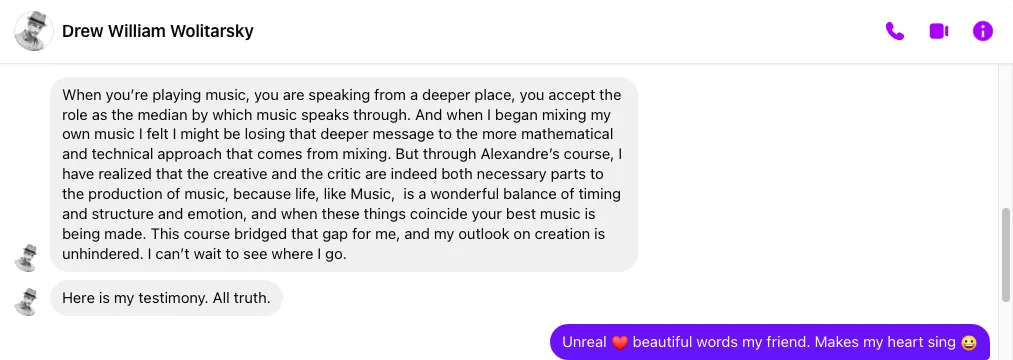
Task: Open the header profile picture of Drew
Action: point(34,31)
